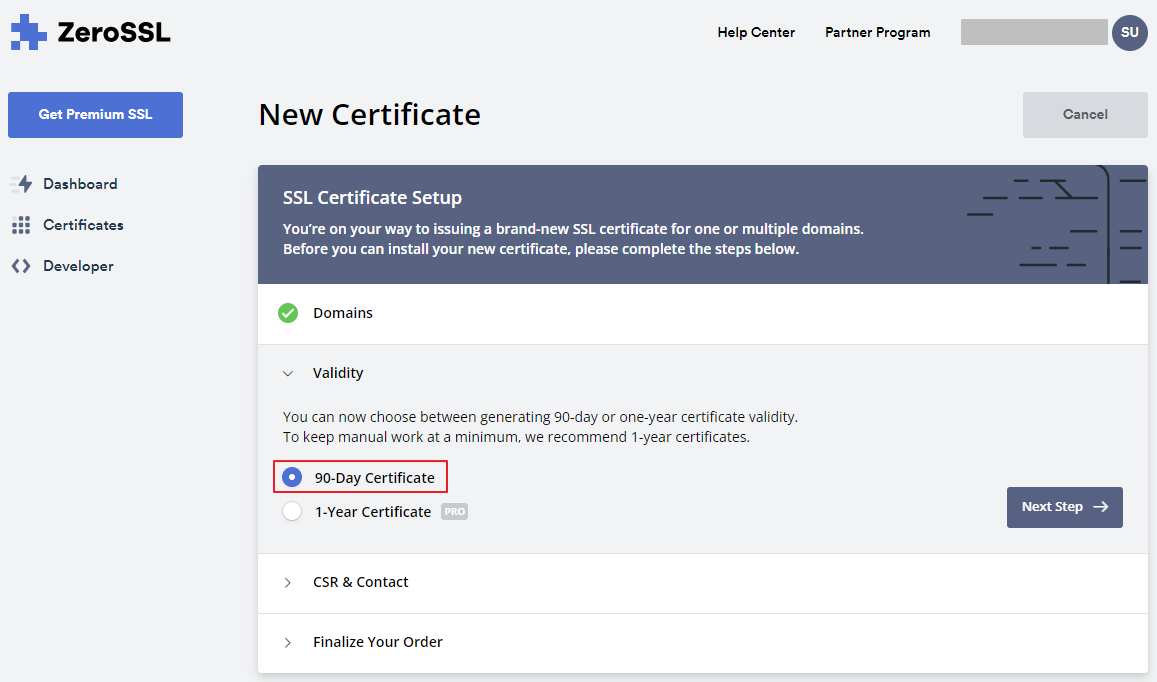Open the Help Center link
The height and width of the screenshot is (682, 1157).
pos(756,32)
